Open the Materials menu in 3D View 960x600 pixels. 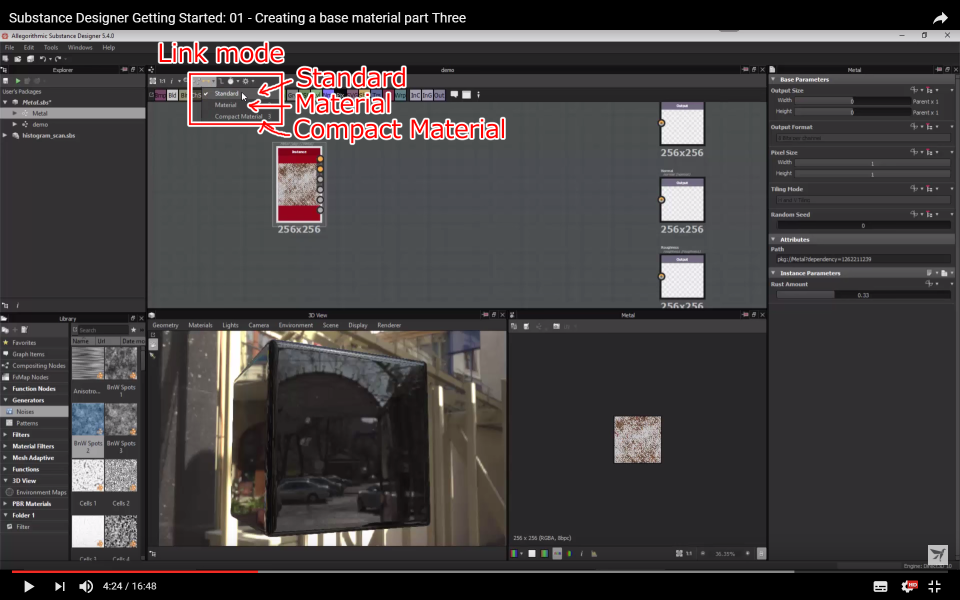(200, 325)
